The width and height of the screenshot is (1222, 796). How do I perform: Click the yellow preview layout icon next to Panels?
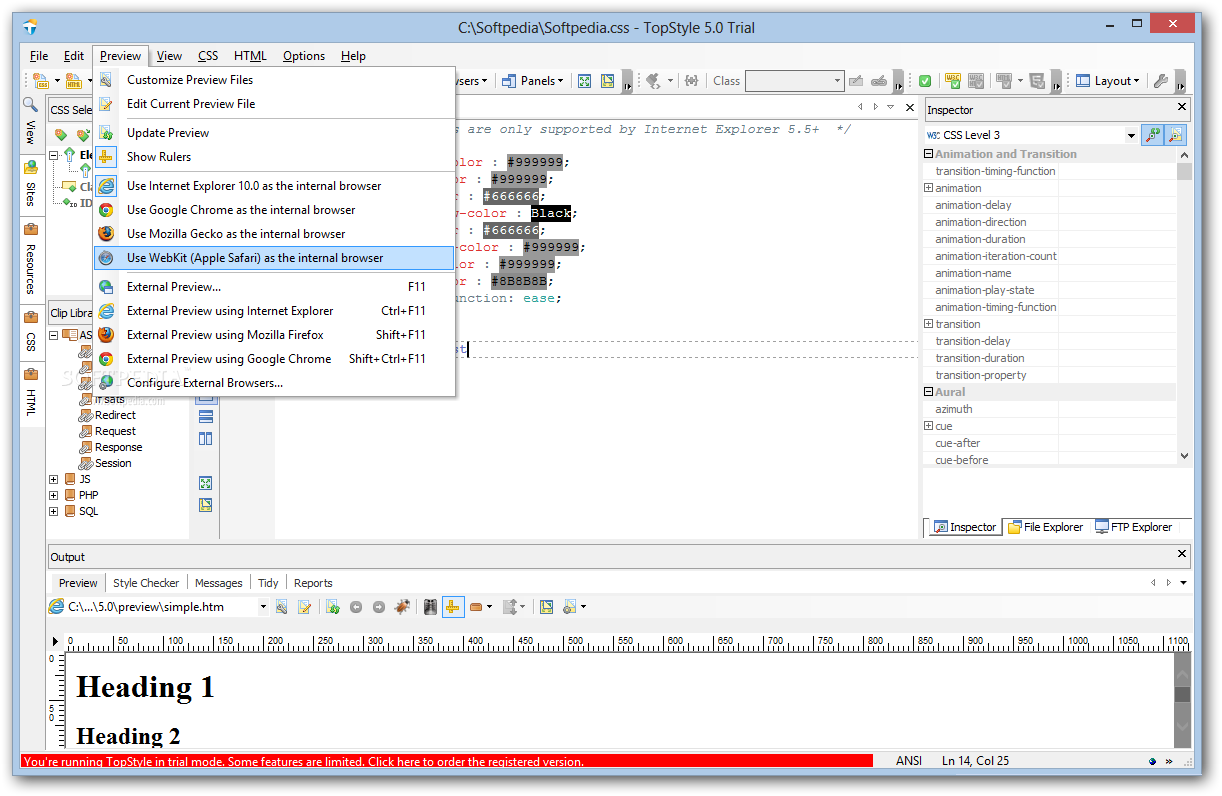coord(607,81)
